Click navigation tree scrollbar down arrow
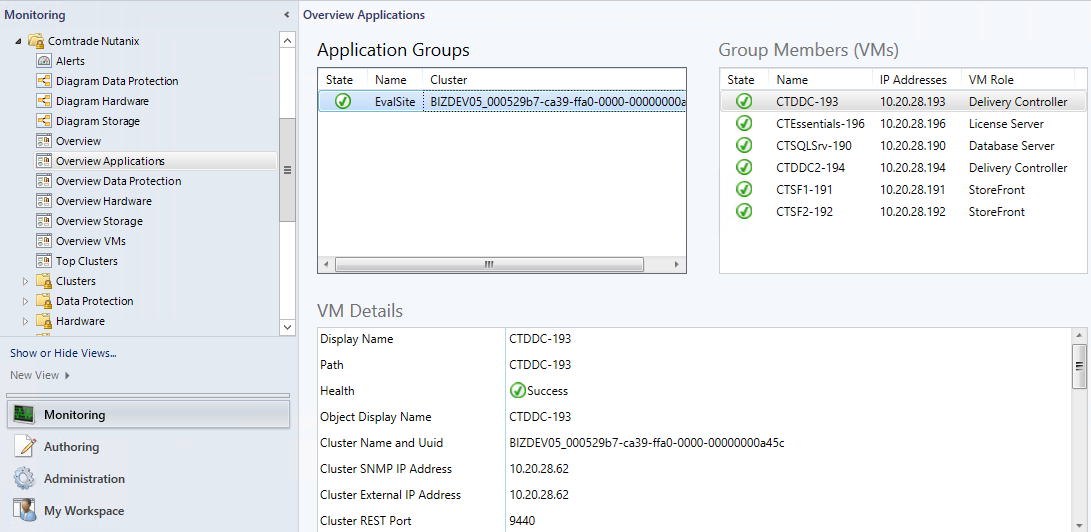 (x=287, y=326)
